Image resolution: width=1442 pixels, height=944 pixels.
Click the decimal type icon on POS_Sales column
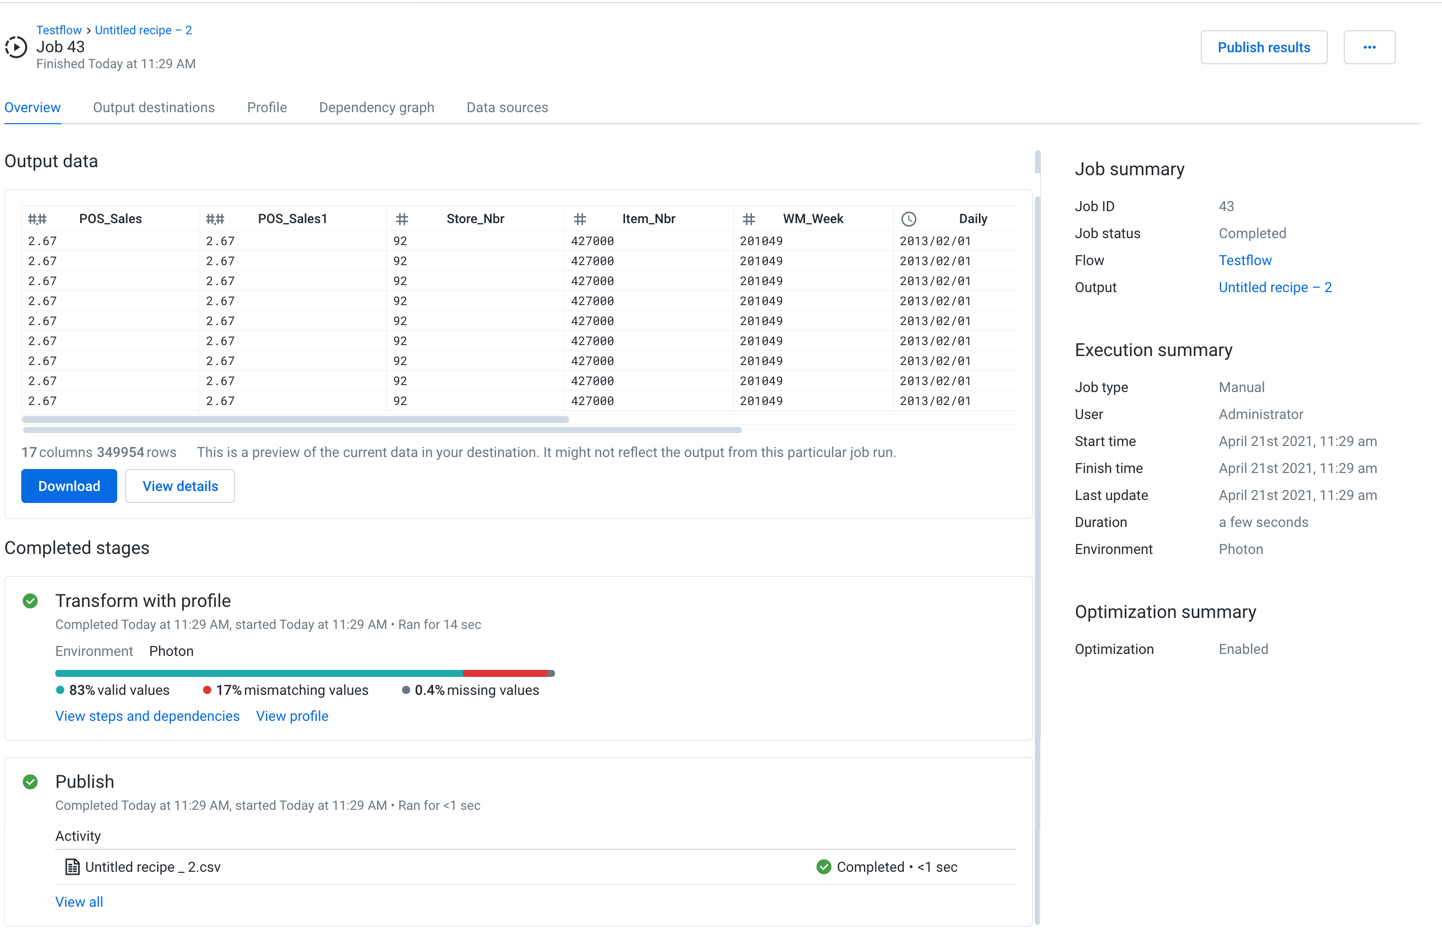pos(37,219)
